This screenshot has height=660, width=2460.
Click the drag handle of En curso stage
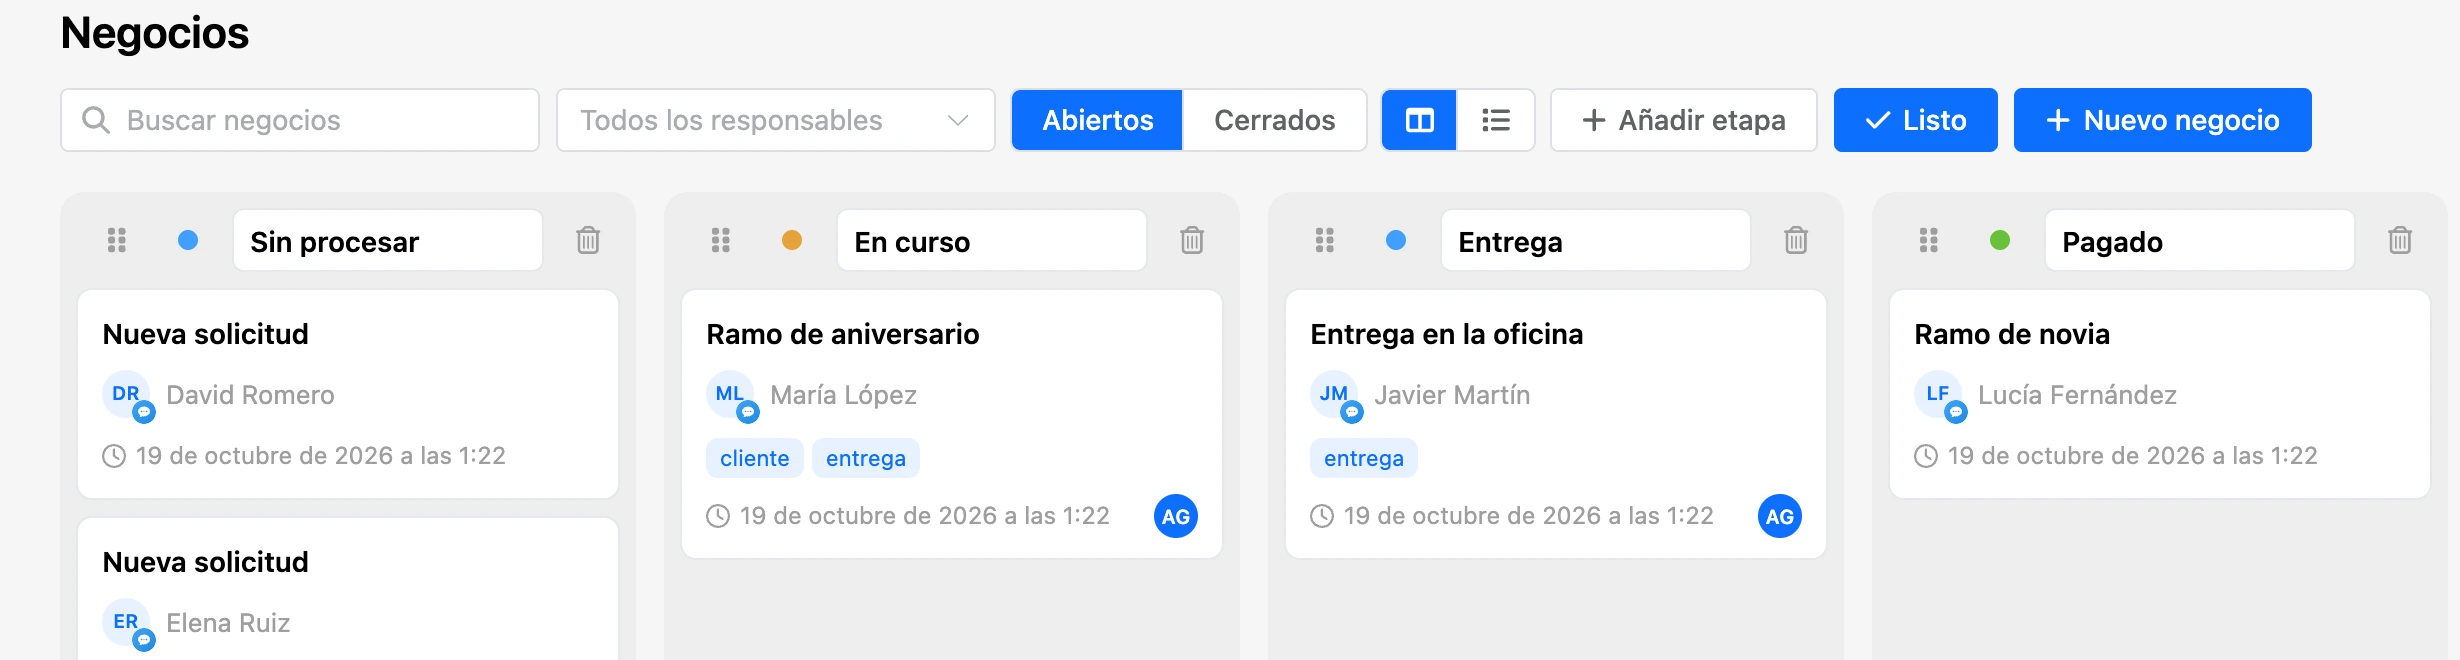(x=721, y=240)
